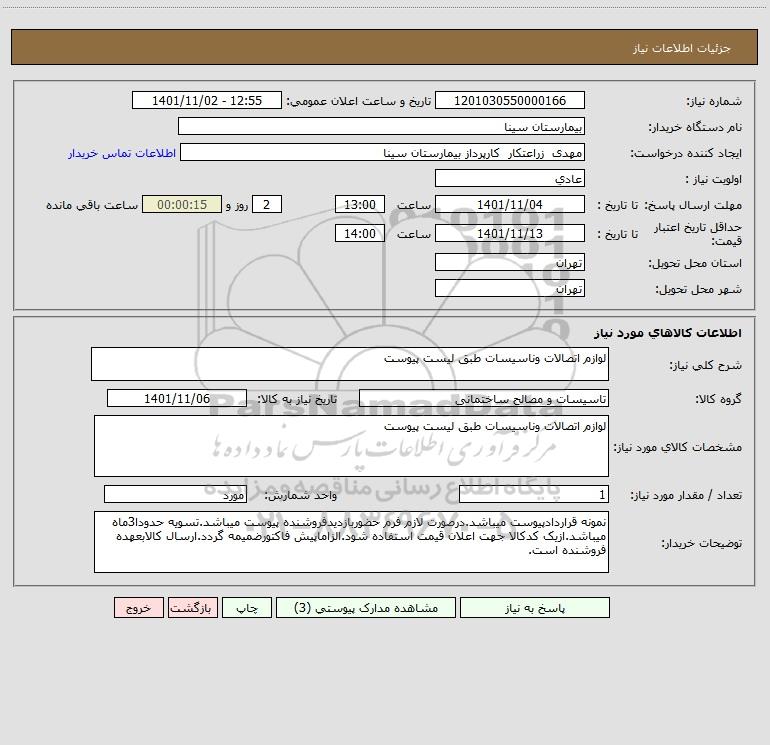The image size is (770, 745).
Task: Select the شماره نیاز field 1201030550000166
Action: tap(510, 100)
